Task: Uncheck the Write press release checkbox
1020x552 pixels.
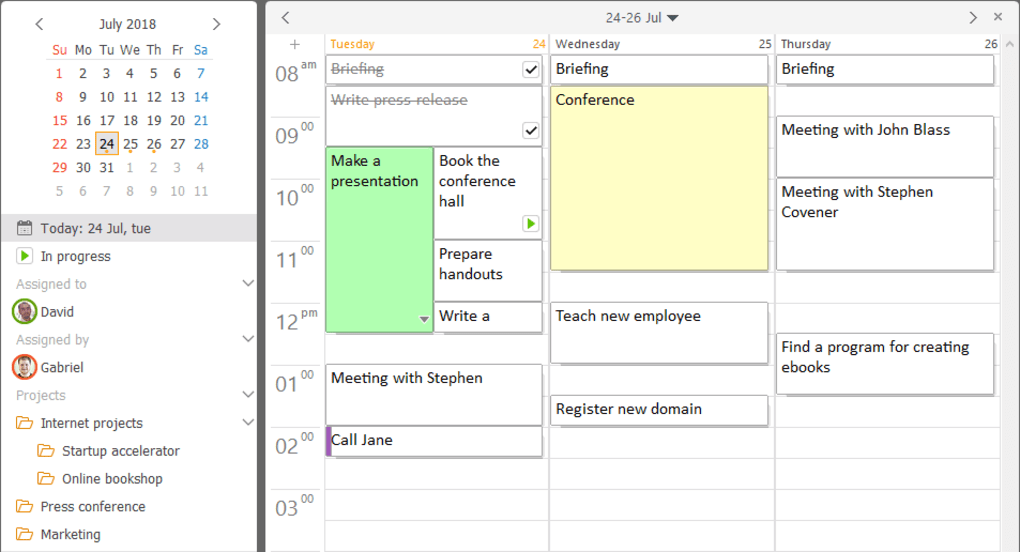Action: [x=531, y=131]
